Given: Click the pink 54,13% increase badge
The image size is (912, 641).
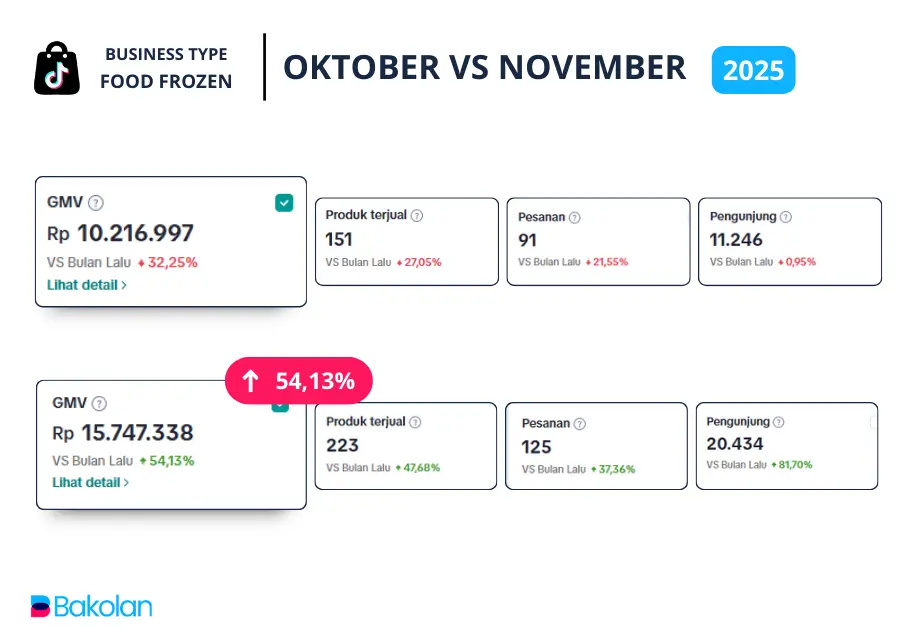Looking at the screenshot, I should [x=298, y=381].
